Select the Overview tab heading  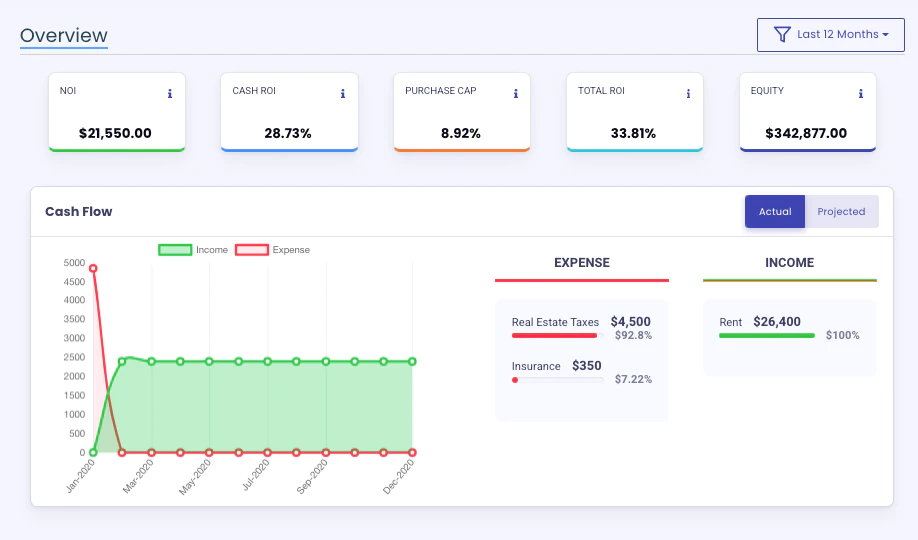coord(64,36)
